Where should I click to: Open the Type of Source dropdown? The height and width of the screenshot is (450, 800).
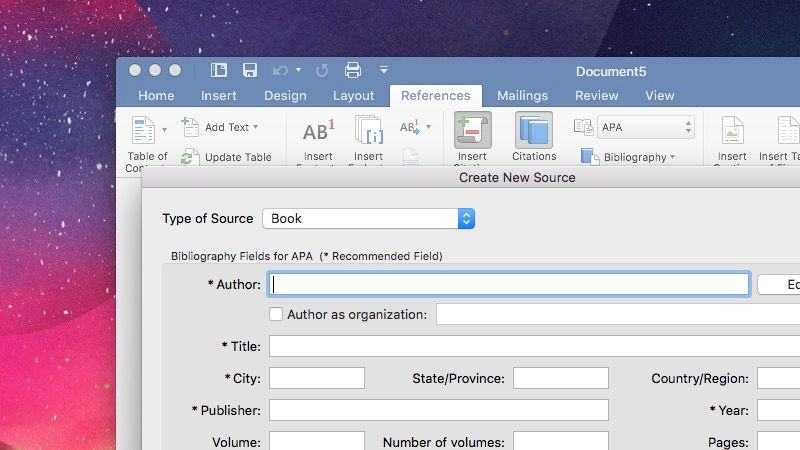368,218
